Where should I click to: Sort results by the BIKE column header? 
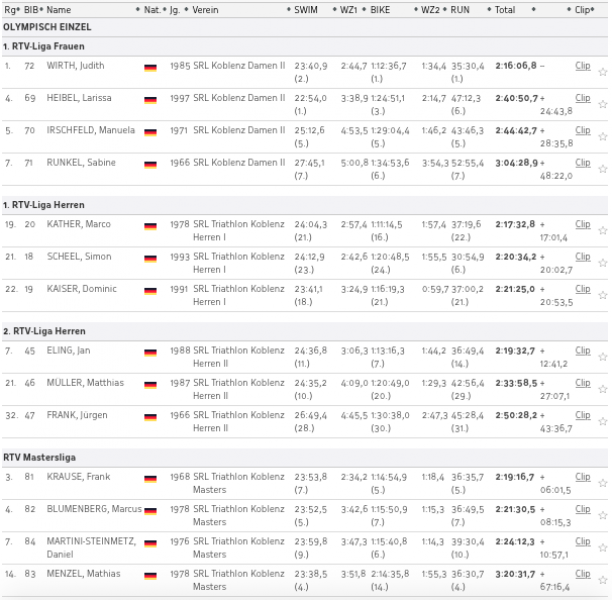click(x=380, y=9)
